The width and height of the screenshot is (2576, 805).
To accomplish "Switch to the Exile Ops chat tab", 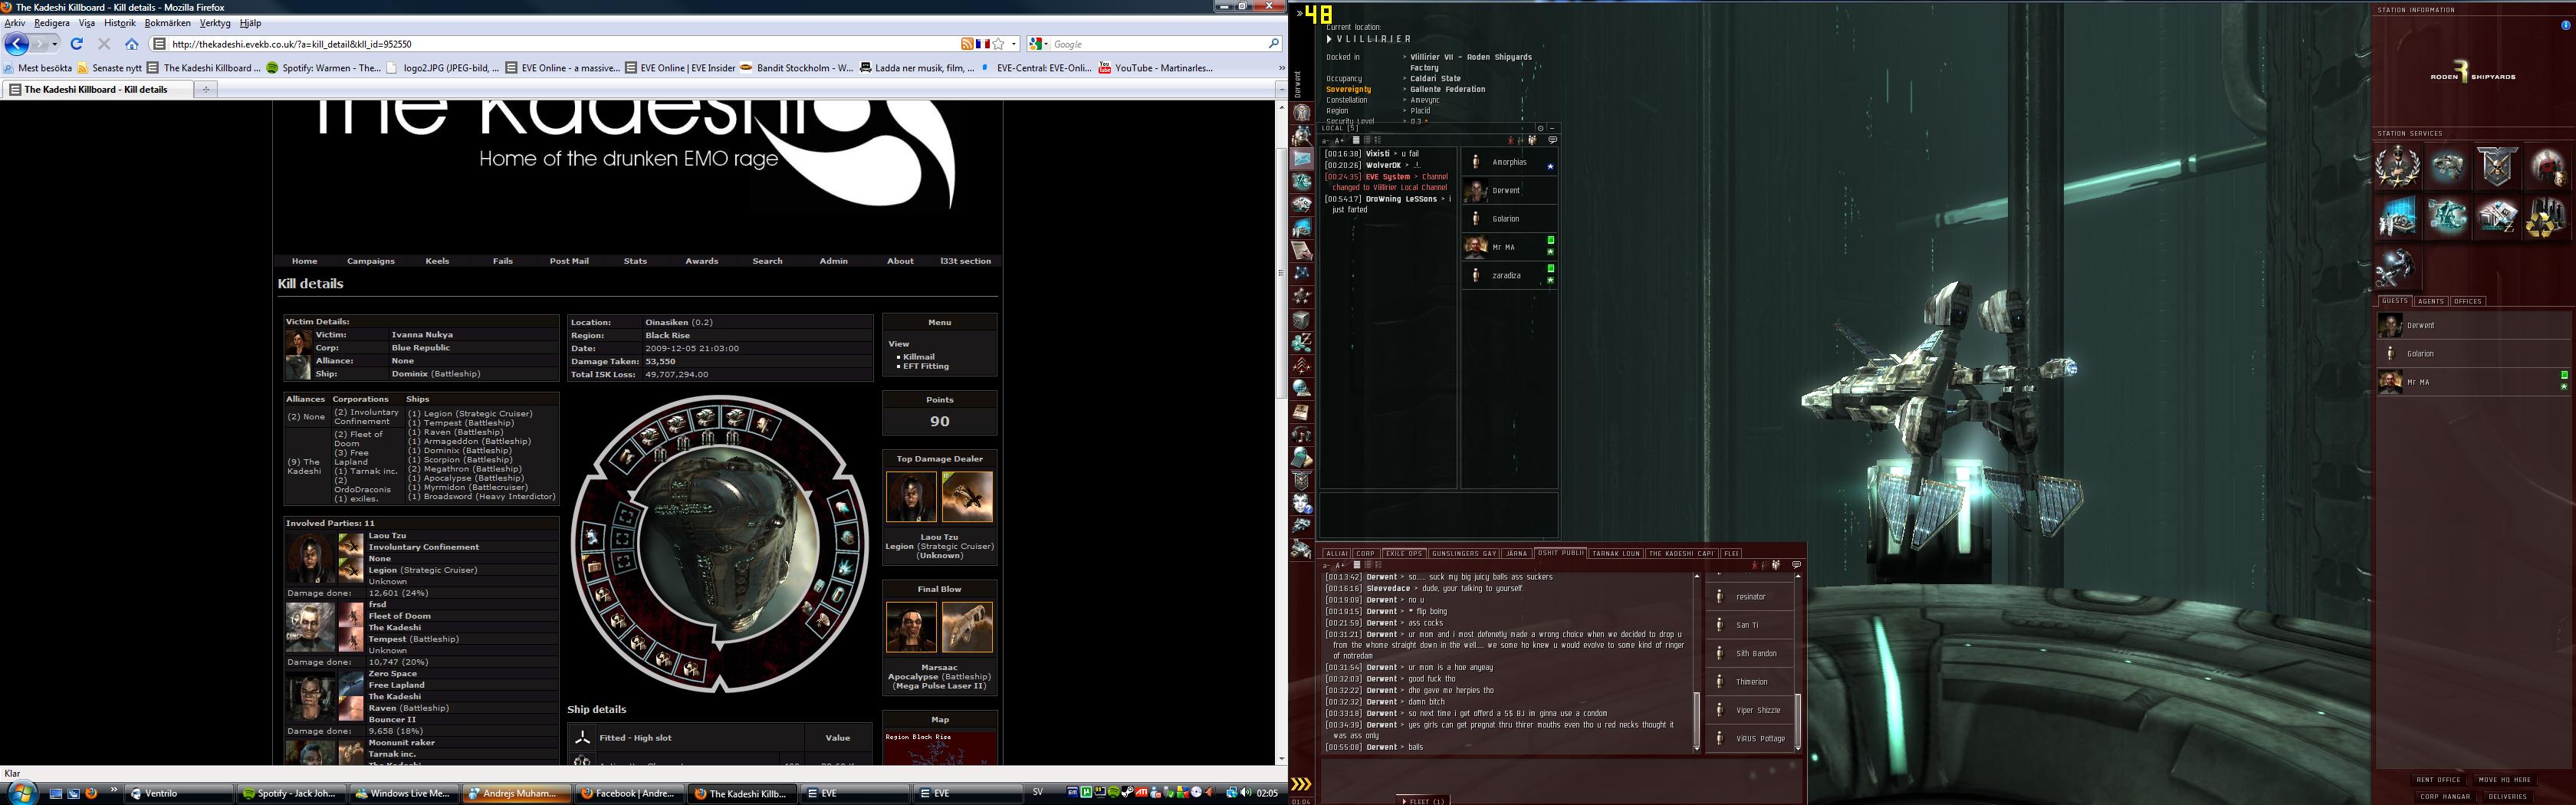I will (1403, 553).
